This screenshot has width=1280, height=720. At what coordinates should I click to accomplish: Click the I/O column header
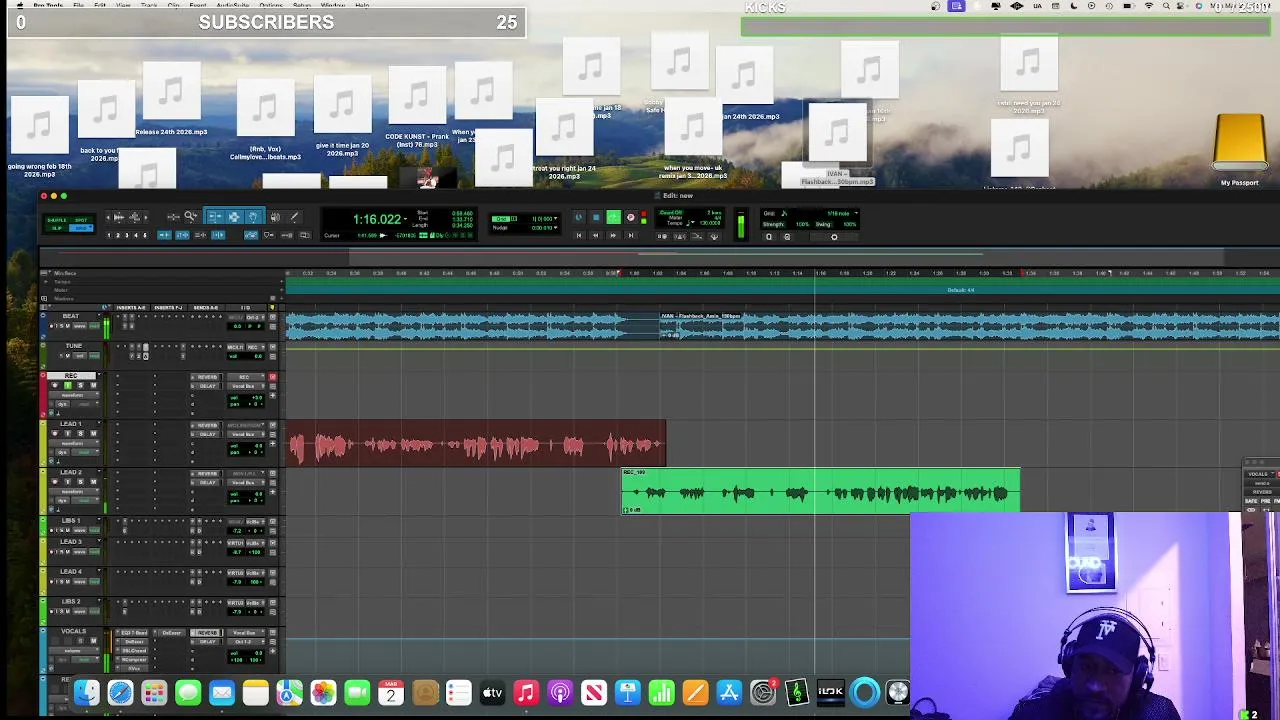pyautogui.click(x=245, y=308)
